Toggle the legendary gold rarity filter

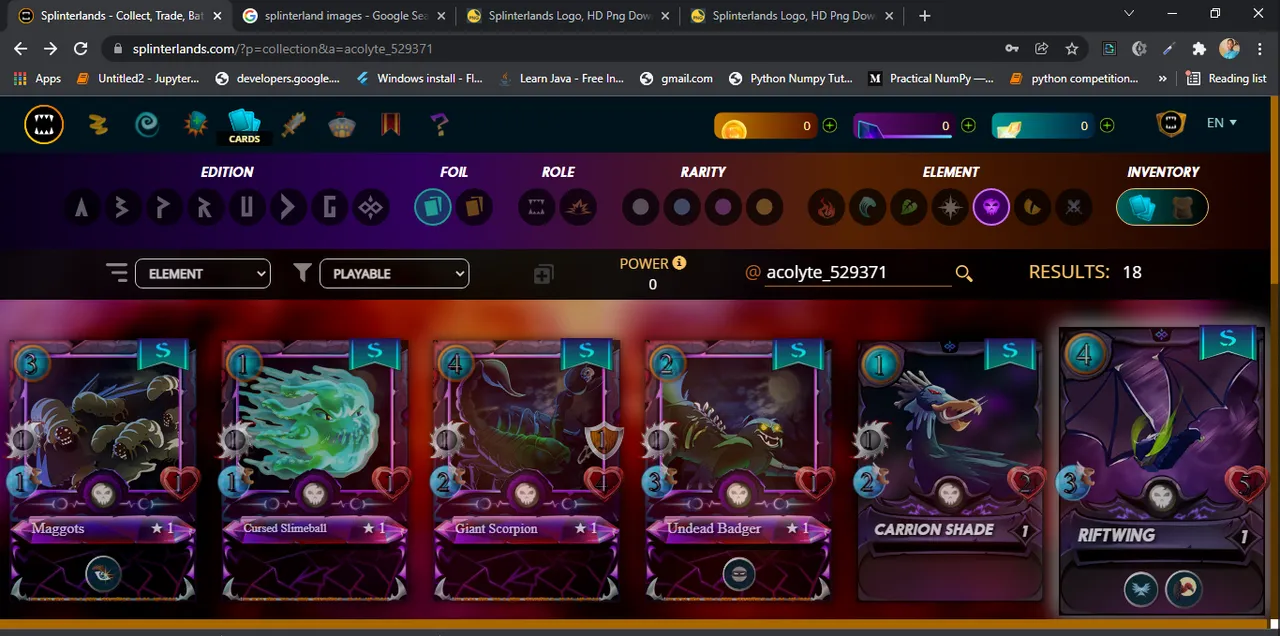[764, 208]
